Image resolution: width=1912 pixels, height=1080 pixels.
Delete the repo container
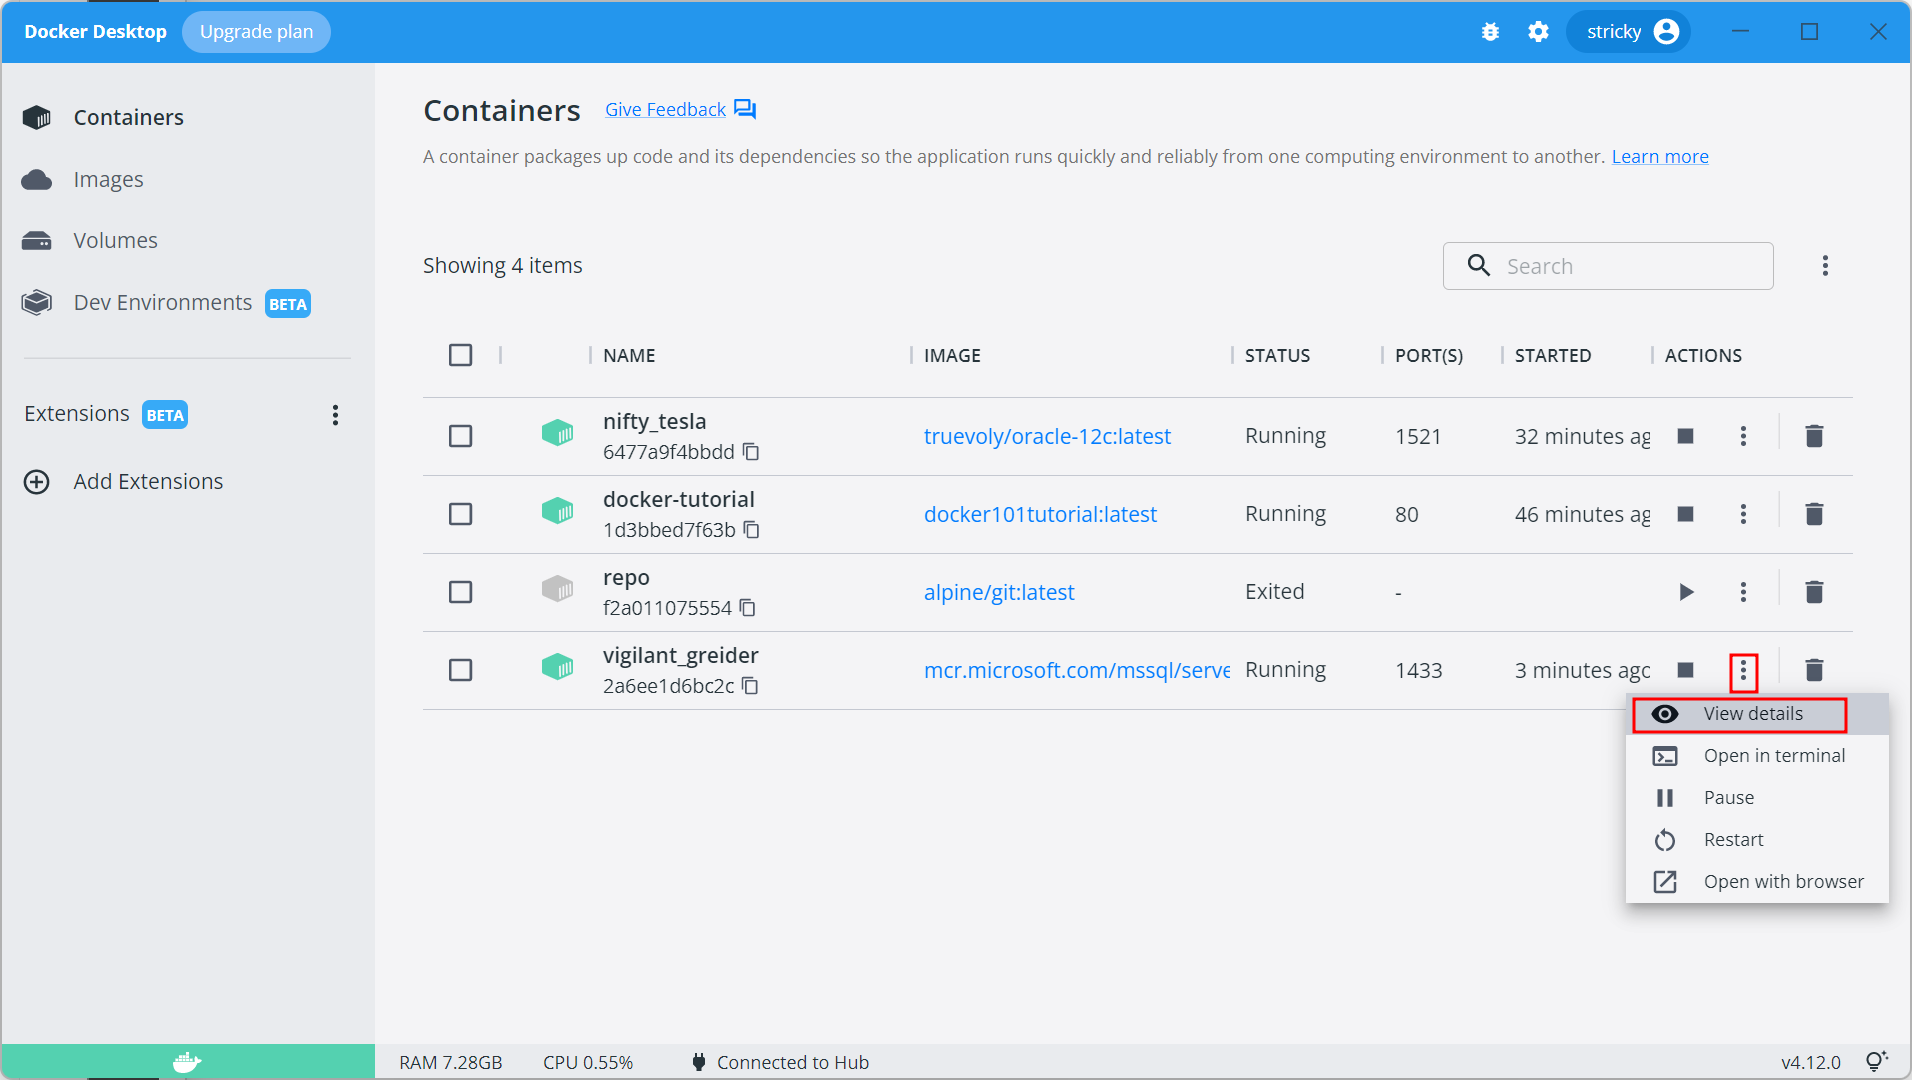pyautogui.click(x=1814, y=592)
